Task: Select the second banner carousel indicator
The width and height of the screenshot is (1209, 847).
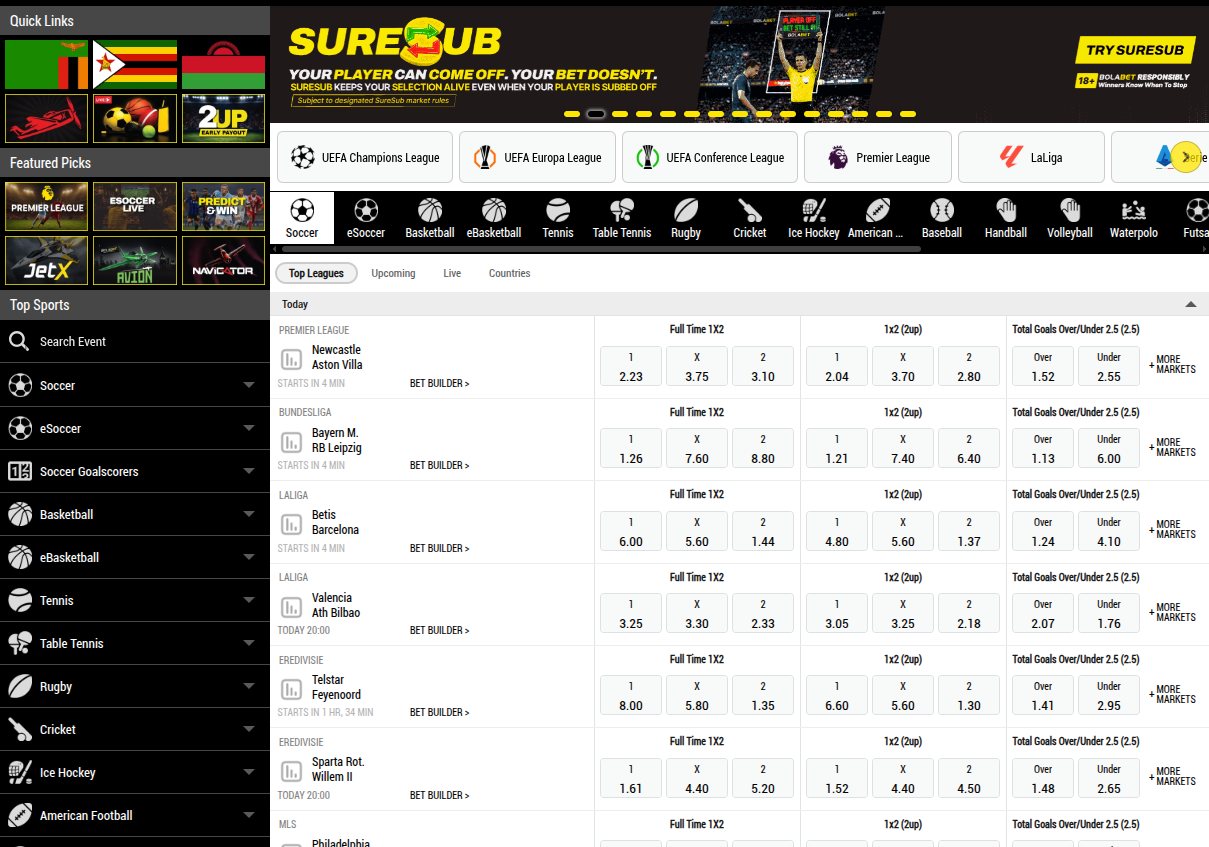Action: point(596,114)
